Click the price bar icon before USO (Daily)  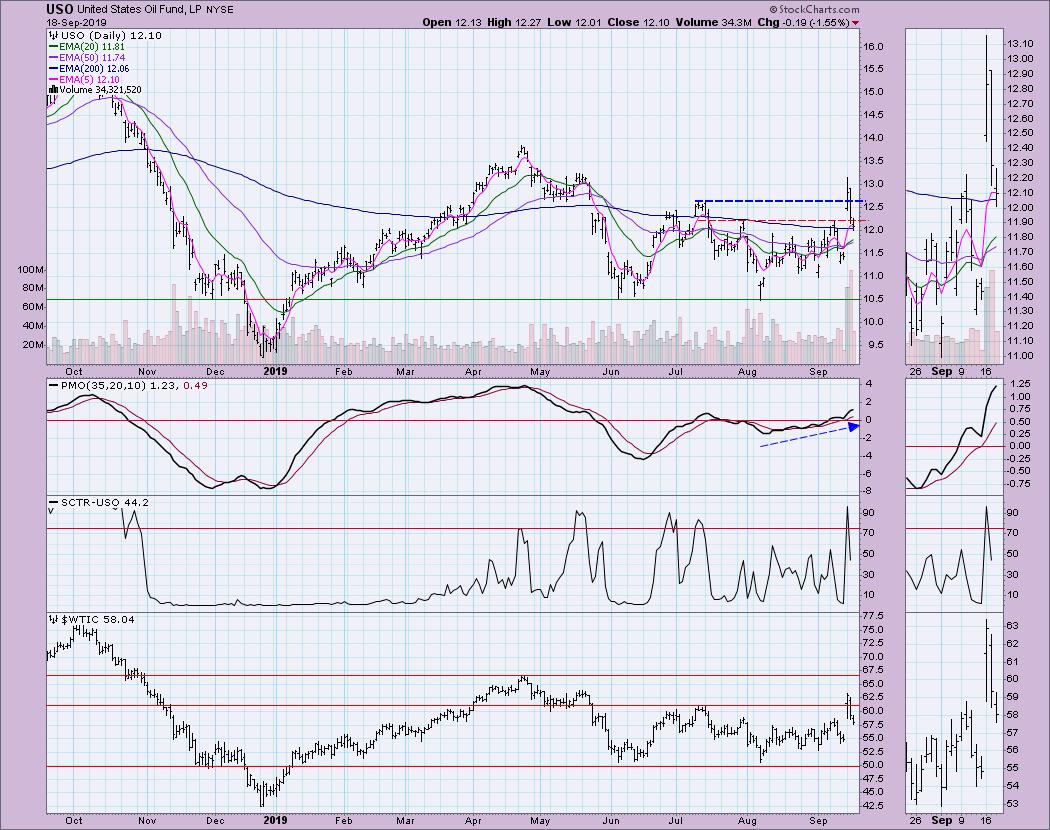(x=53, y=36)
